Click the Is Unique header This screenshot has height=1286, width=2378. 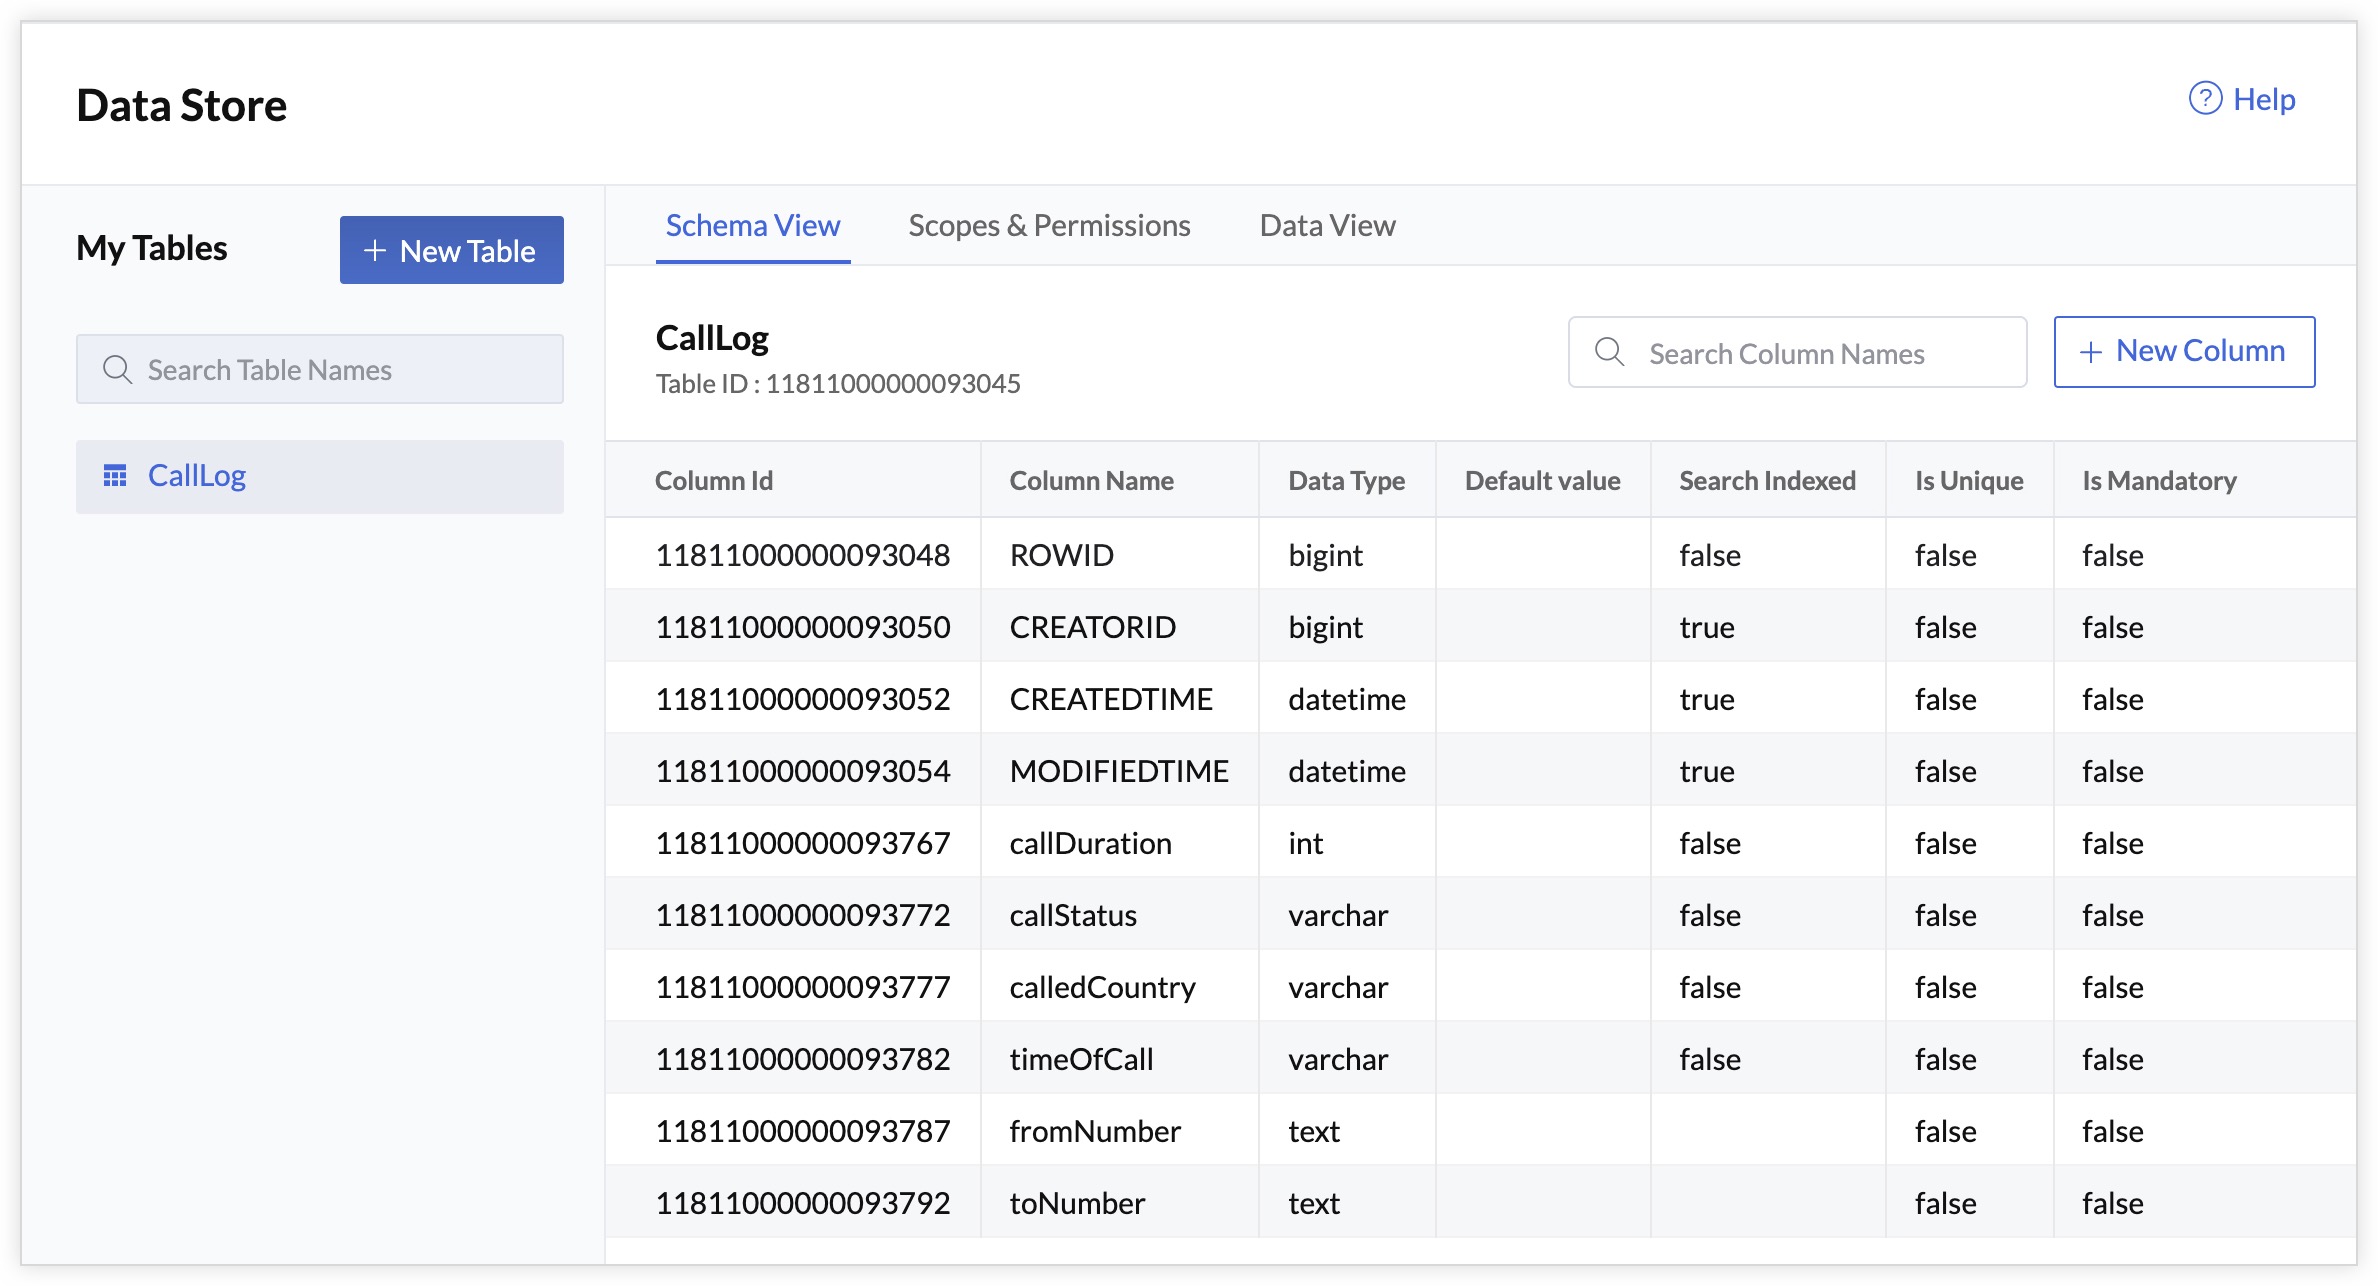click(1969, 481)
